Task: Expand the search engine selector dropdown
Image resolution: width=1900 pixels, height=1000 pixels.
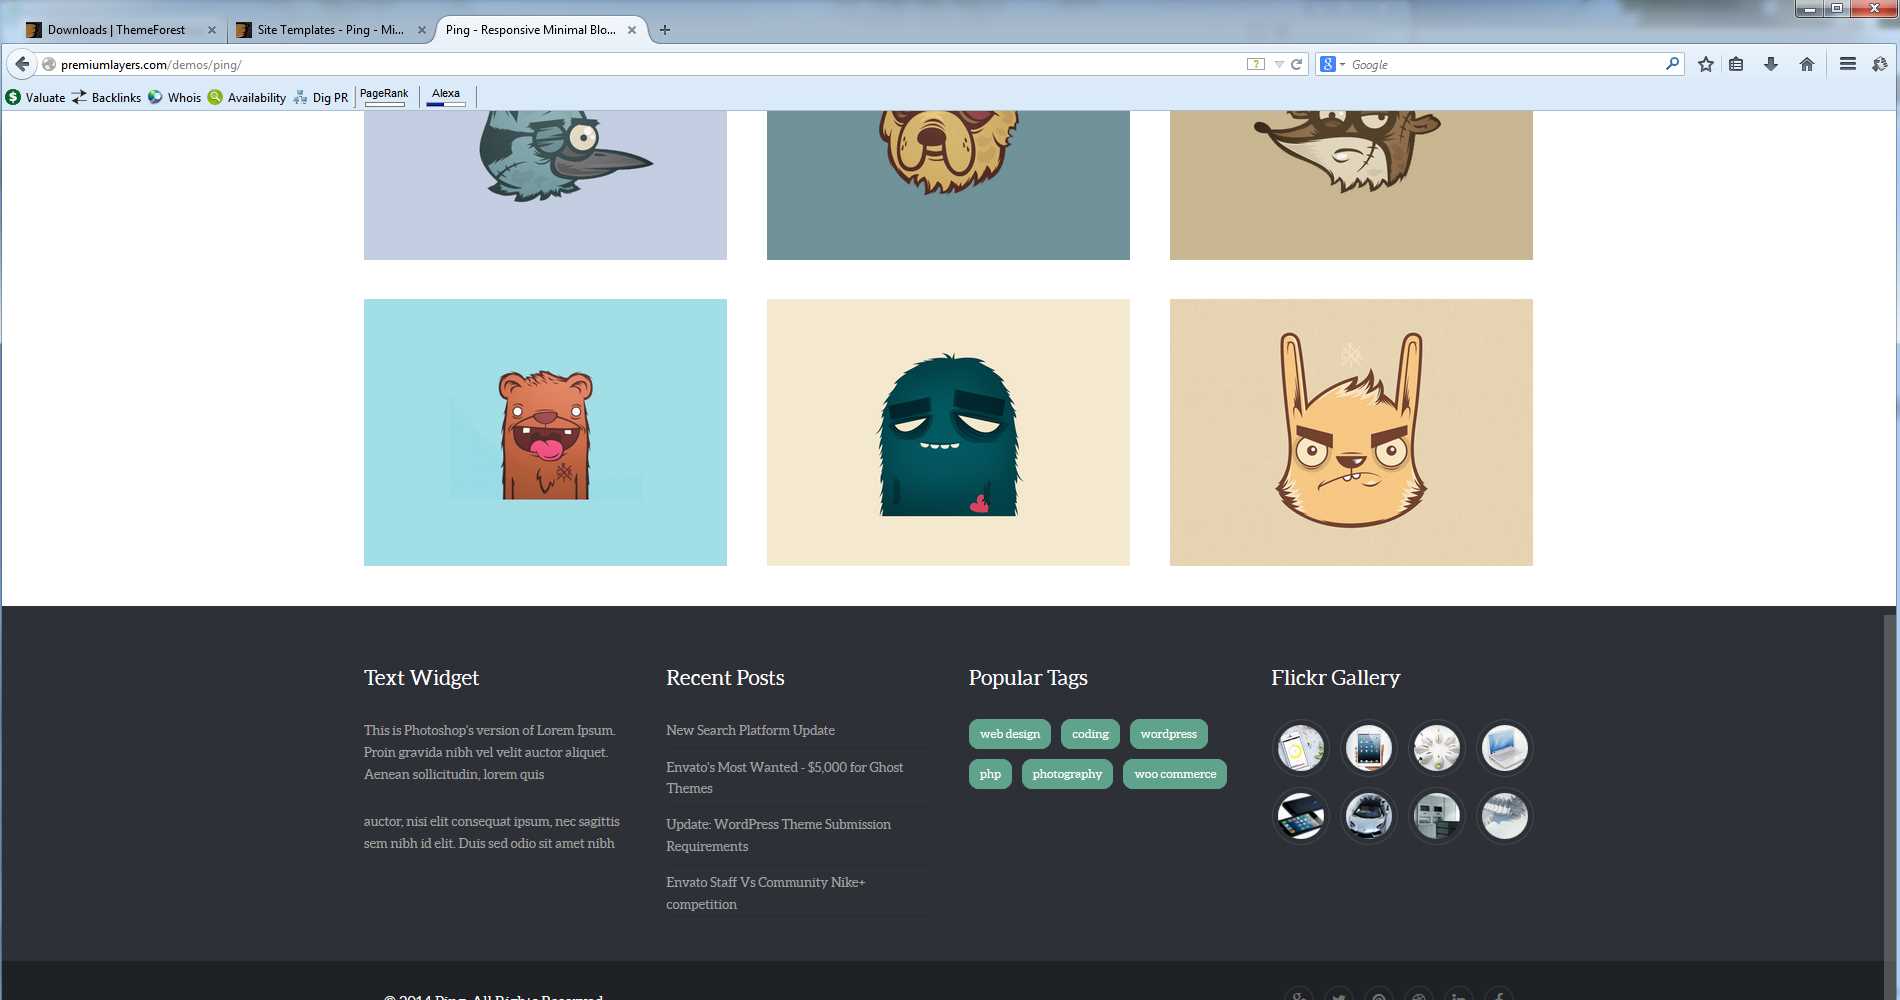Action: tap(1332, 64)
